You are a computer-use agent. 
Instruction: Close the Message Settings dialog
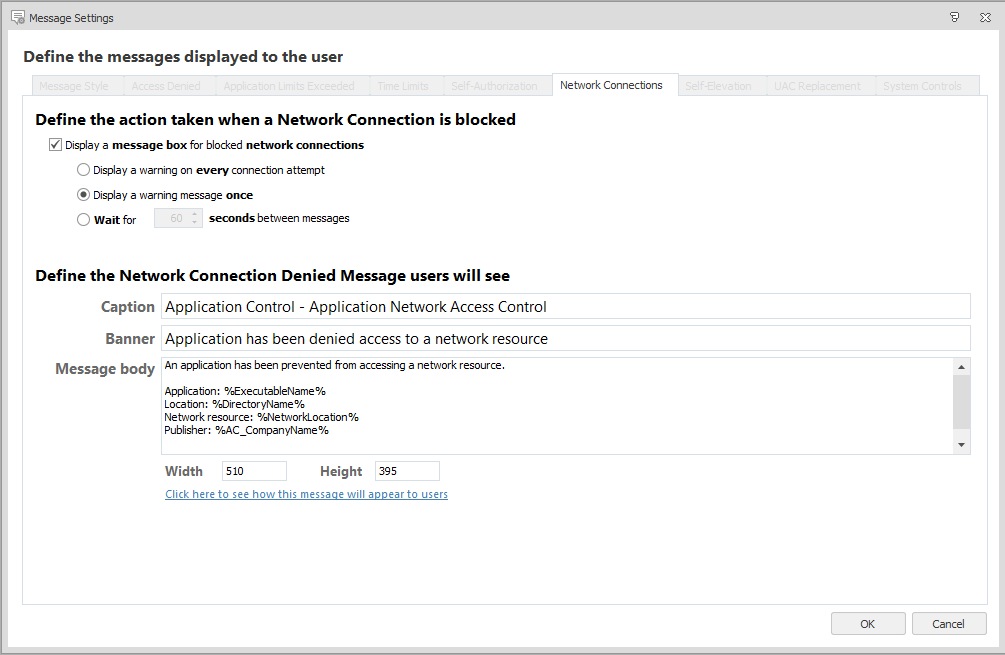985,17
